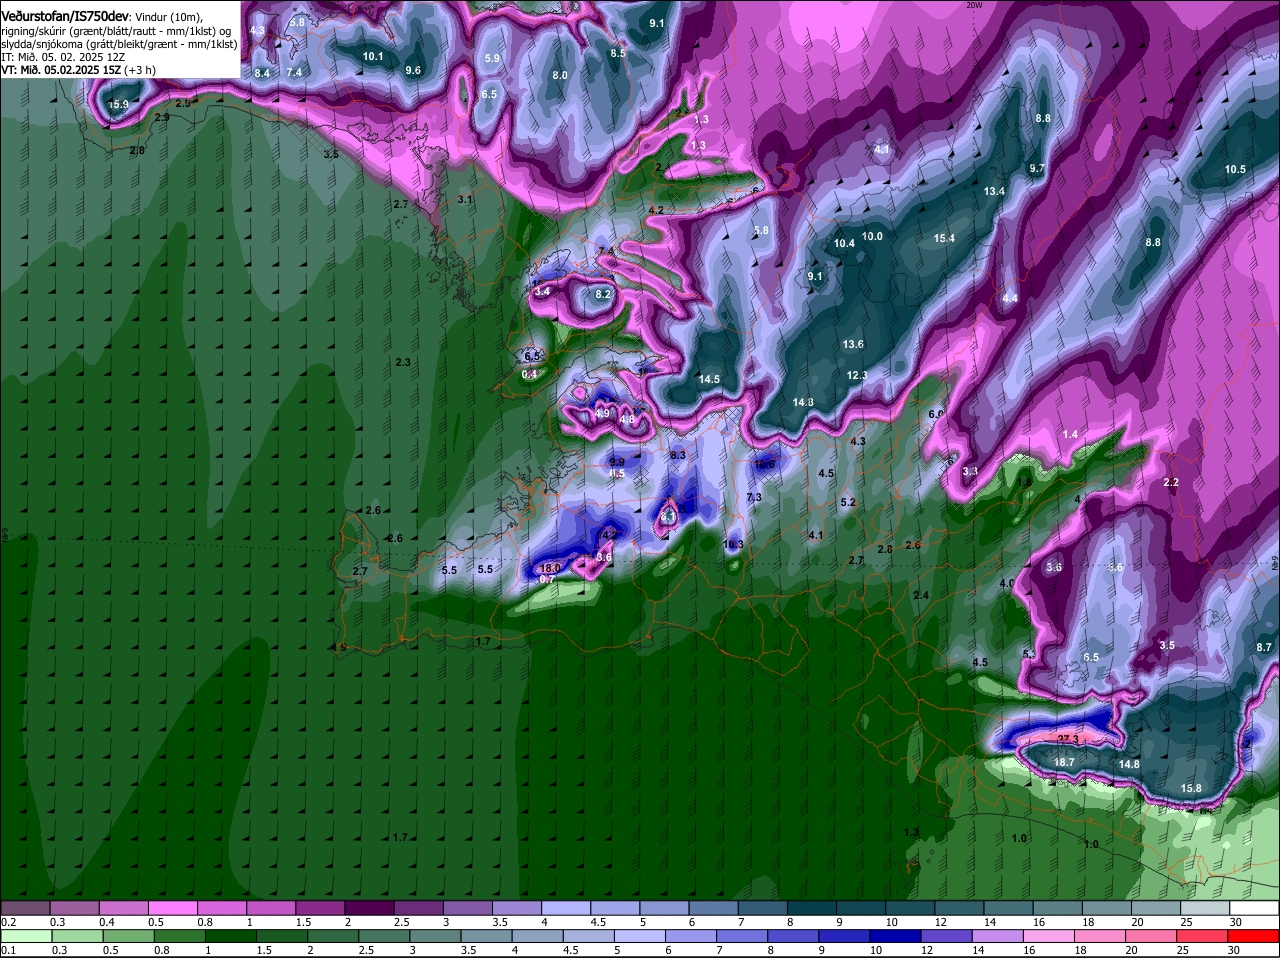Click the 14.5 value on the map

(709, 379)
